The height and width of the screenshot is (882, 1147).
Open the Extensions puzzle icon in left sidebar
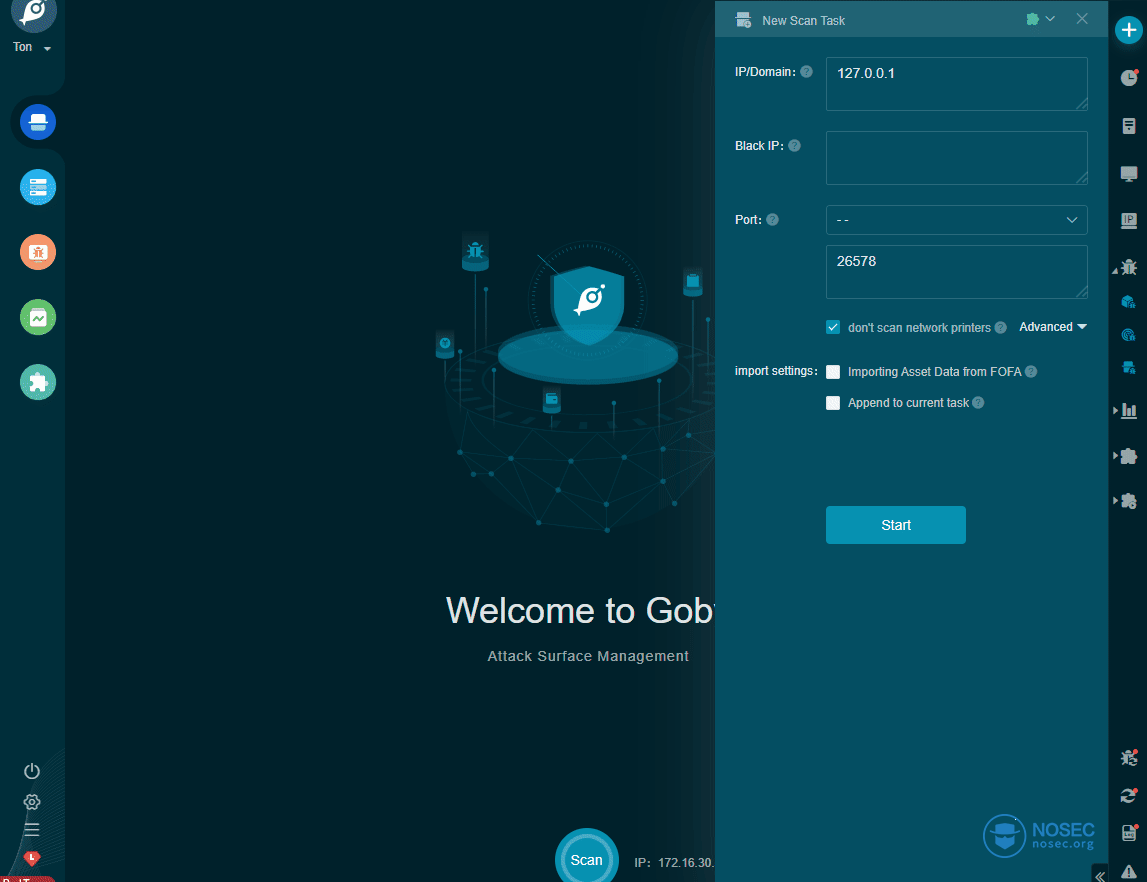[x=38, y=382]
